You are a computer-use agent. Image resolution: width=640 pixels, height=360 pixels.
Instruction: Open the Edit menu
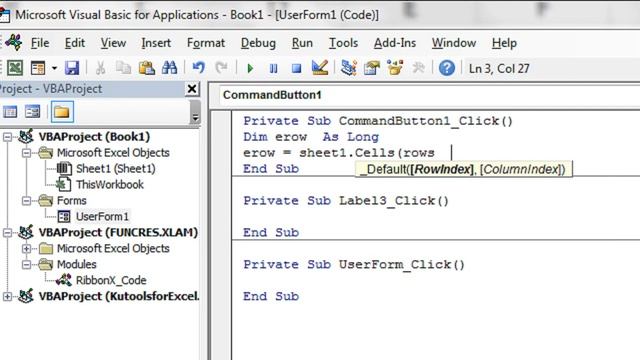coord(75,43)
